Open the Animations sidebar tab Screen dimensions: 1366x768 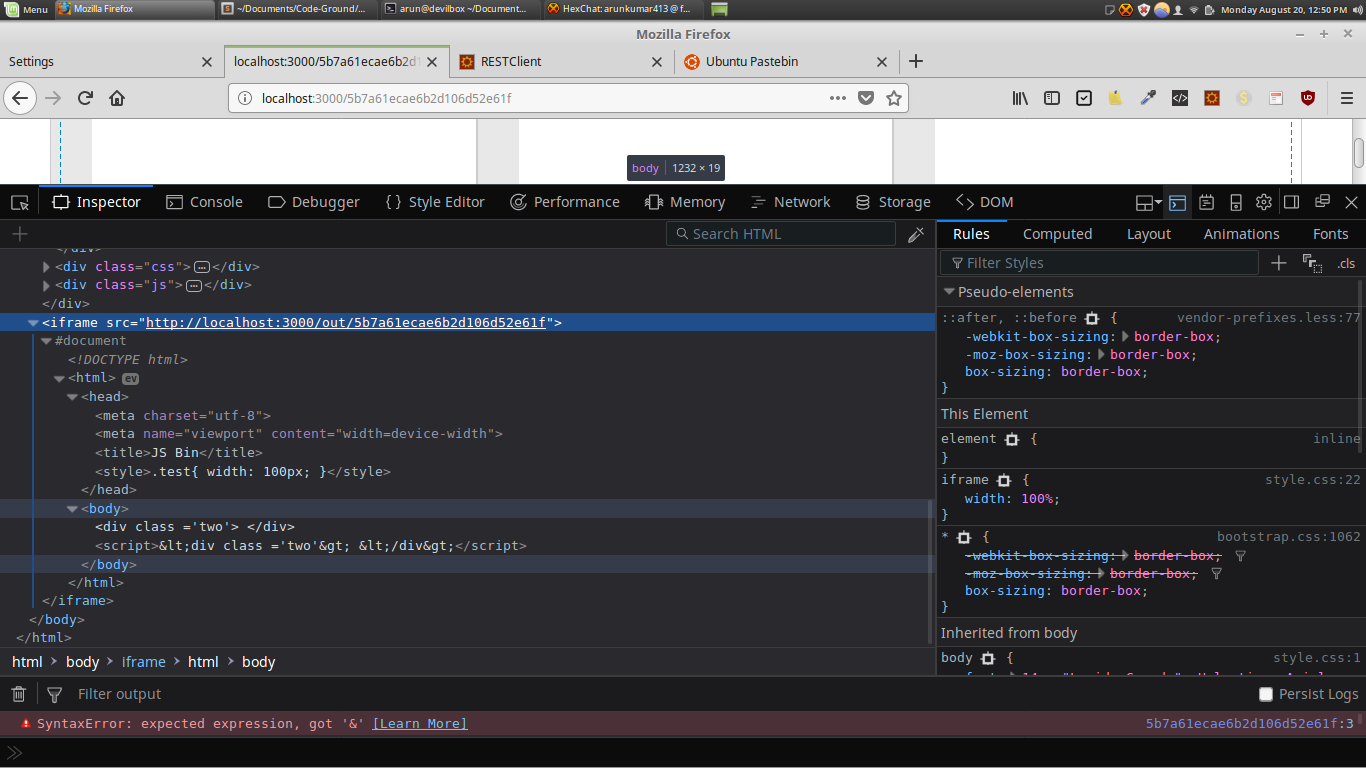1241,234
